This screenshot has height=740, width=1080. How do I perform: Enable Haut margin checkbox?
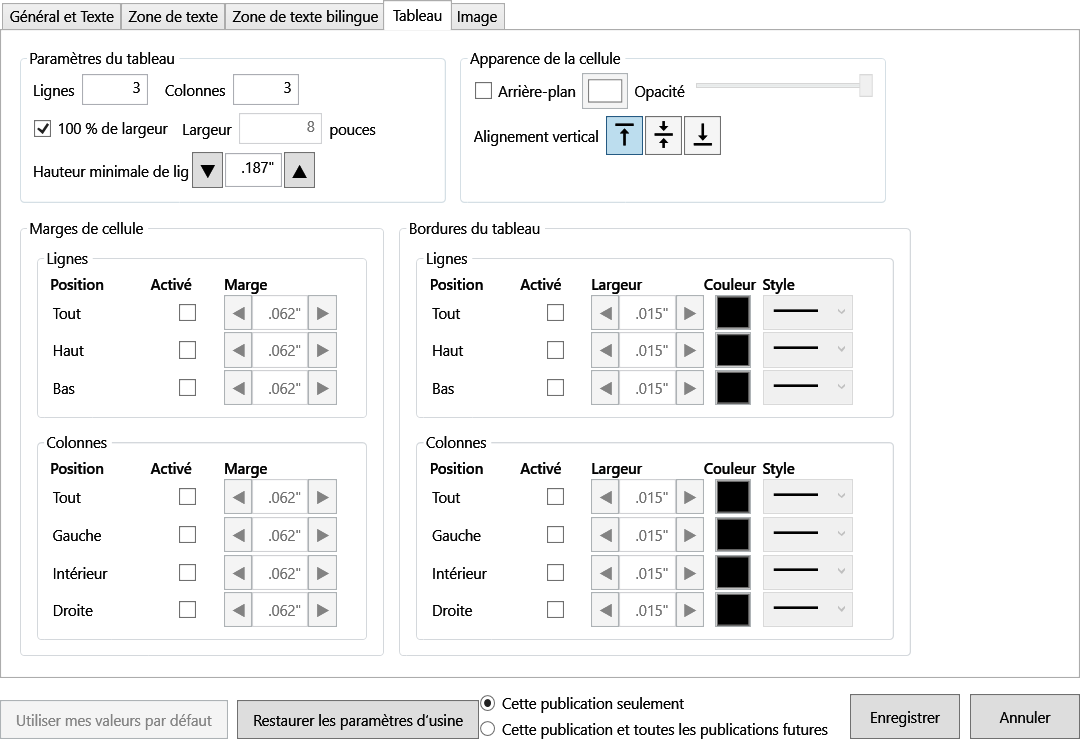187,350
